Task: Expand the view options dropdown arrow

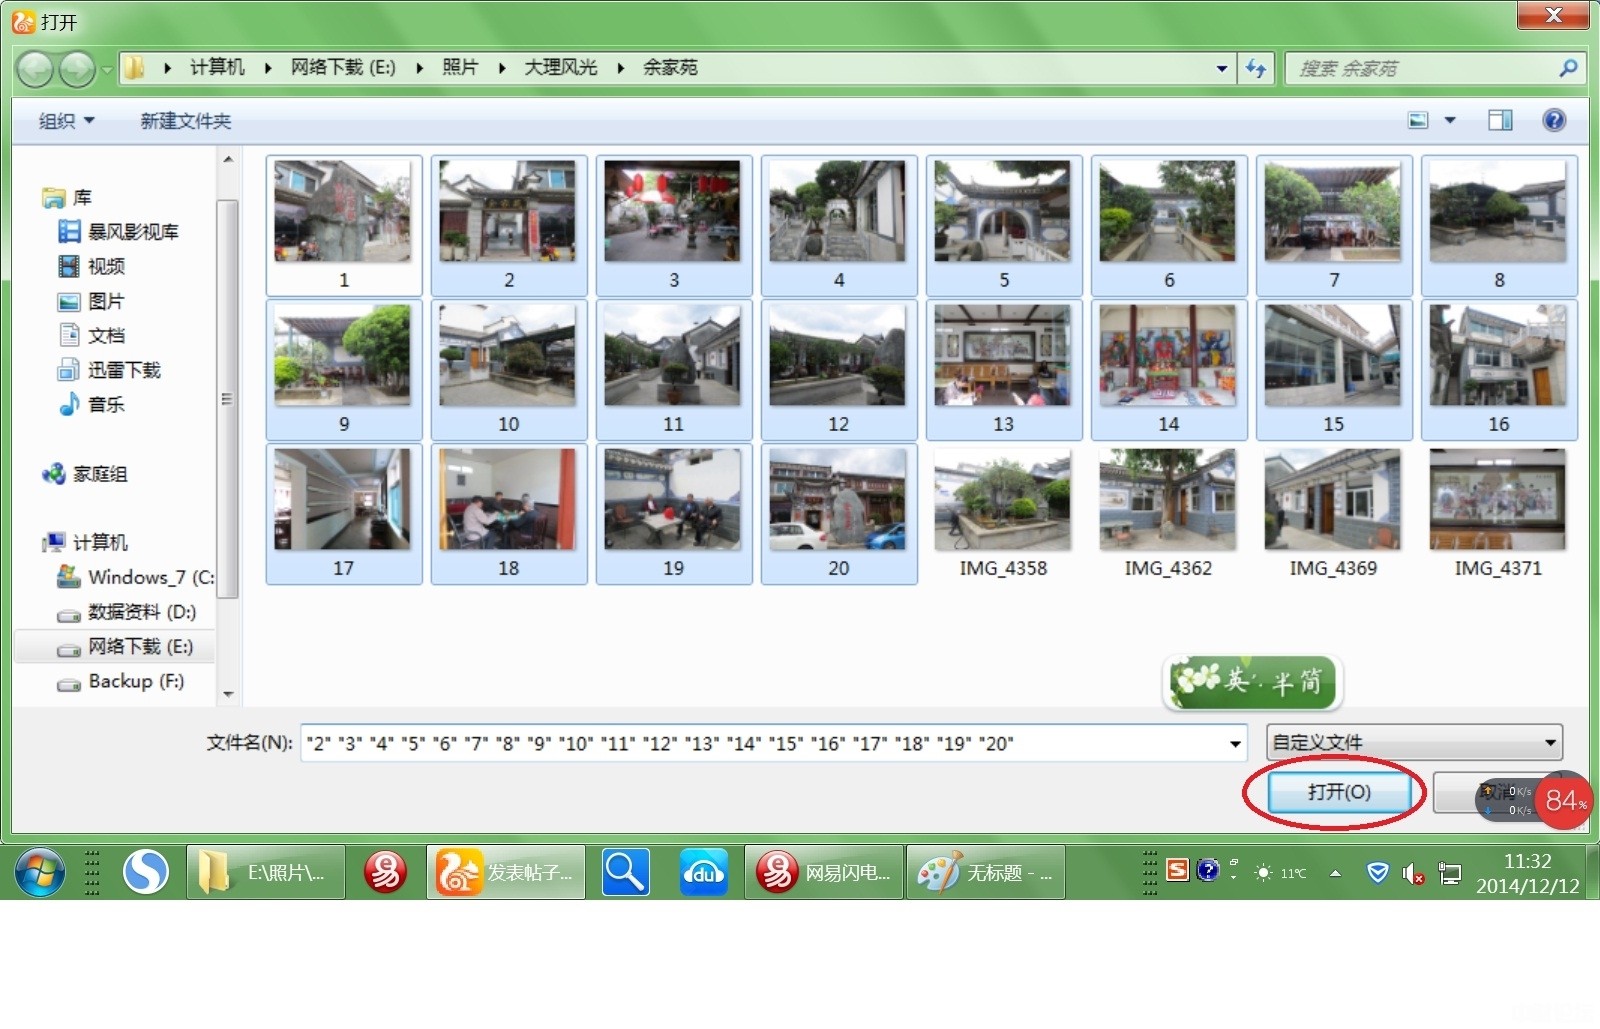Action: [1450, 121]
